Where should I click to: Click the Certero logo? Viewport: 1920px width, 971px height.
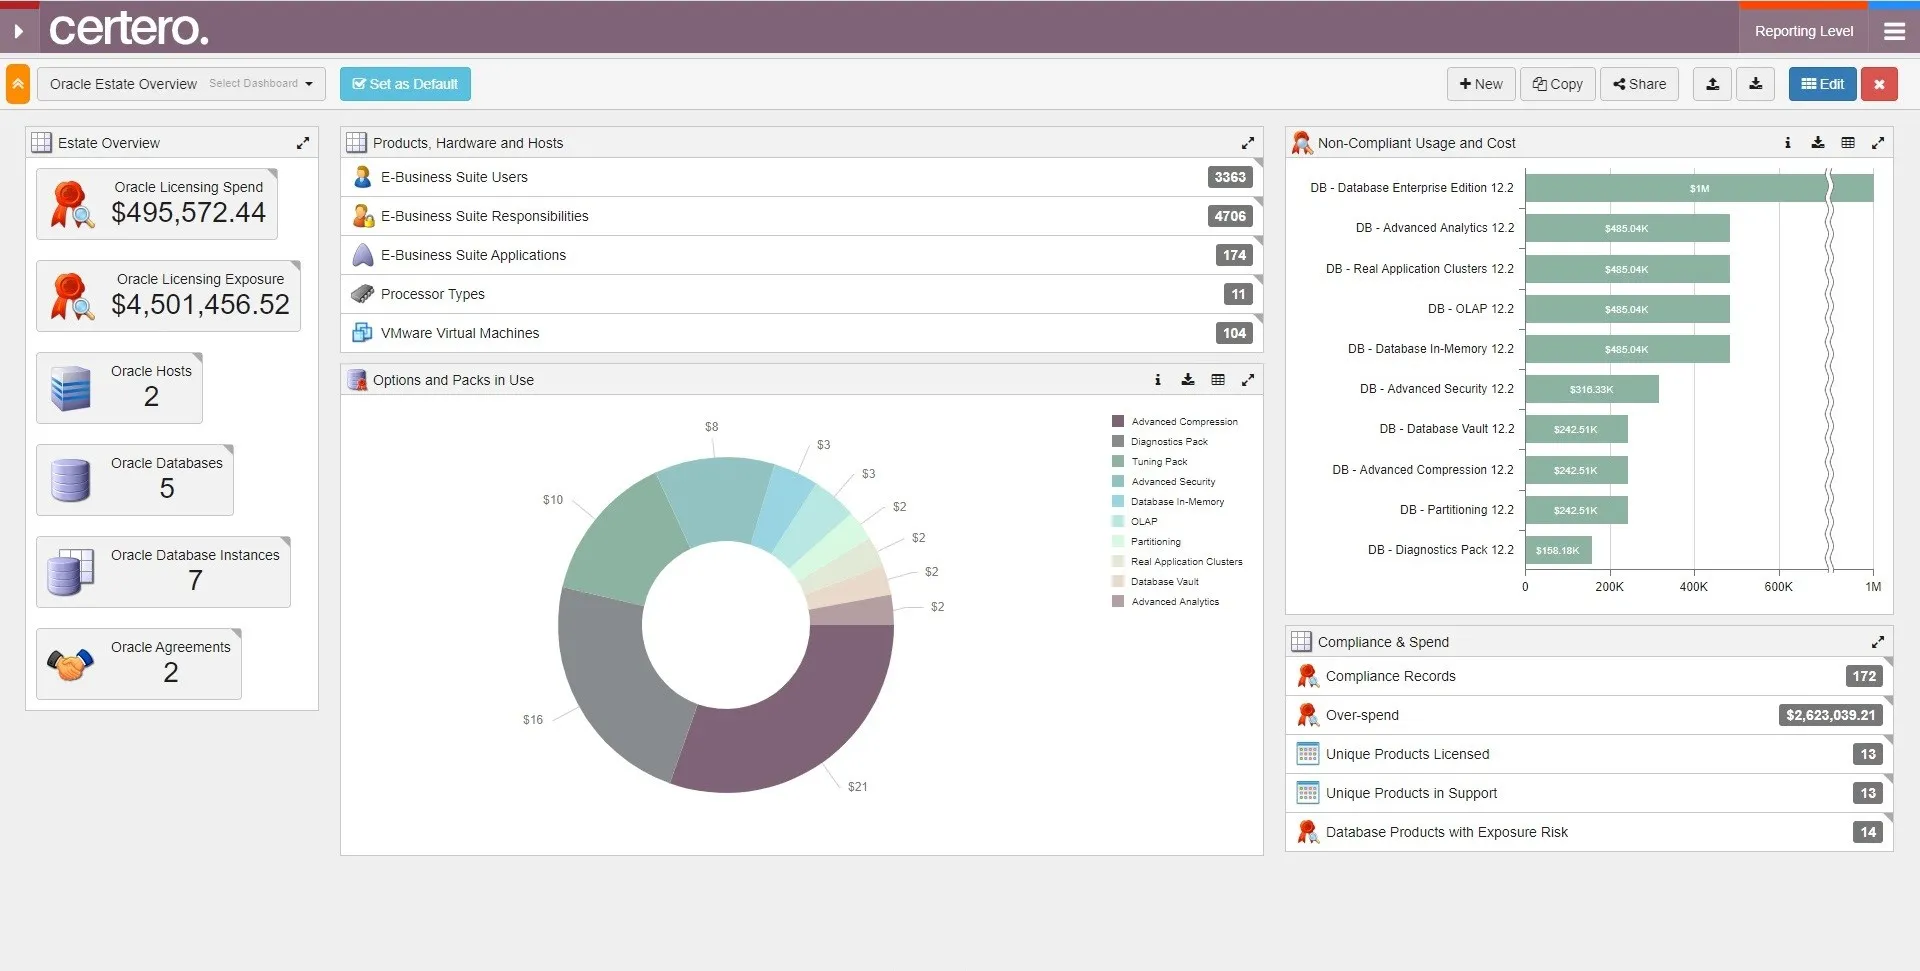(x=129, y=29)
